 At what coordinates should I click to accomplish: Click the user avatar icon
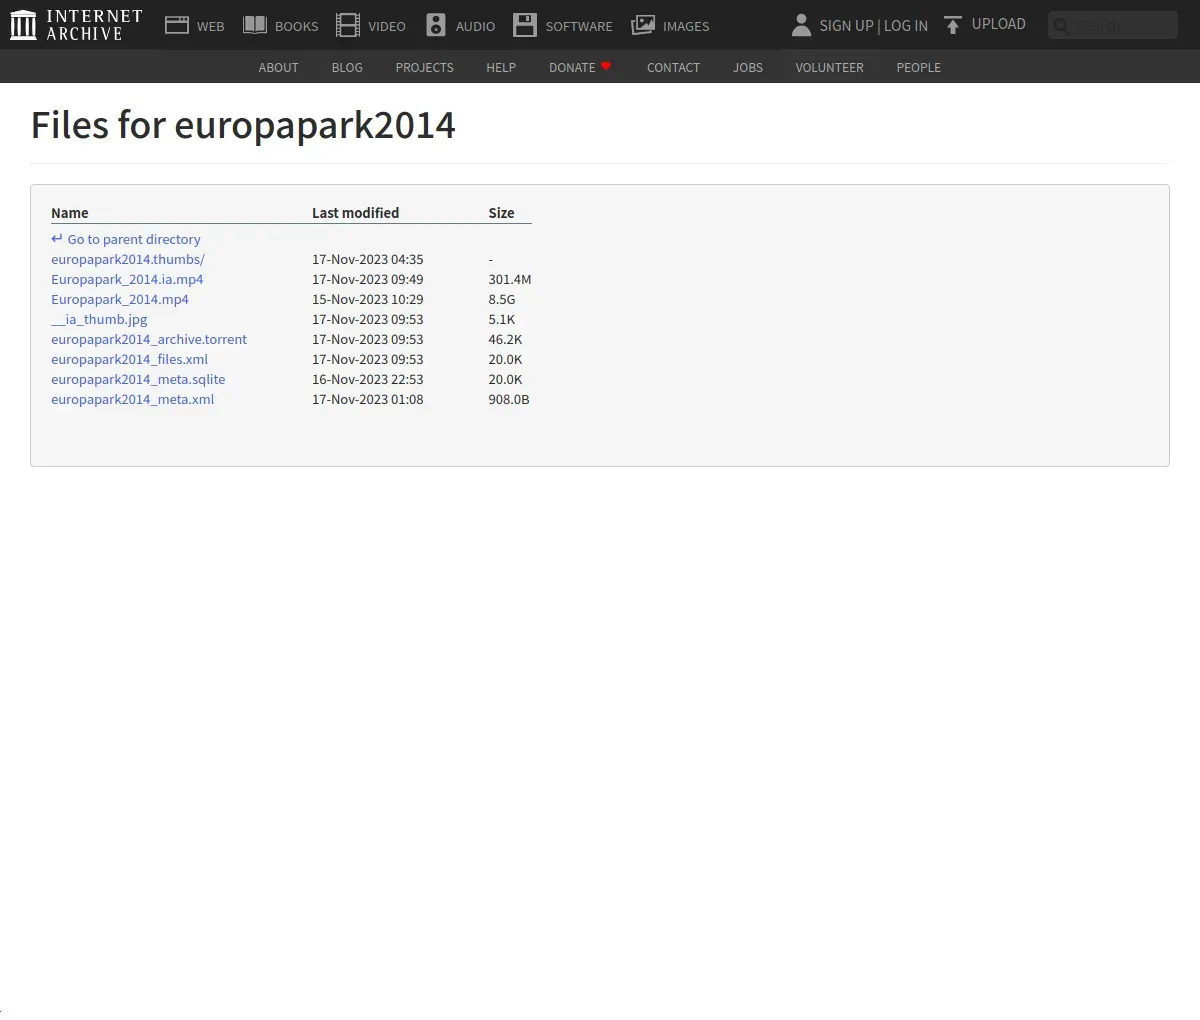coord(801,25)
